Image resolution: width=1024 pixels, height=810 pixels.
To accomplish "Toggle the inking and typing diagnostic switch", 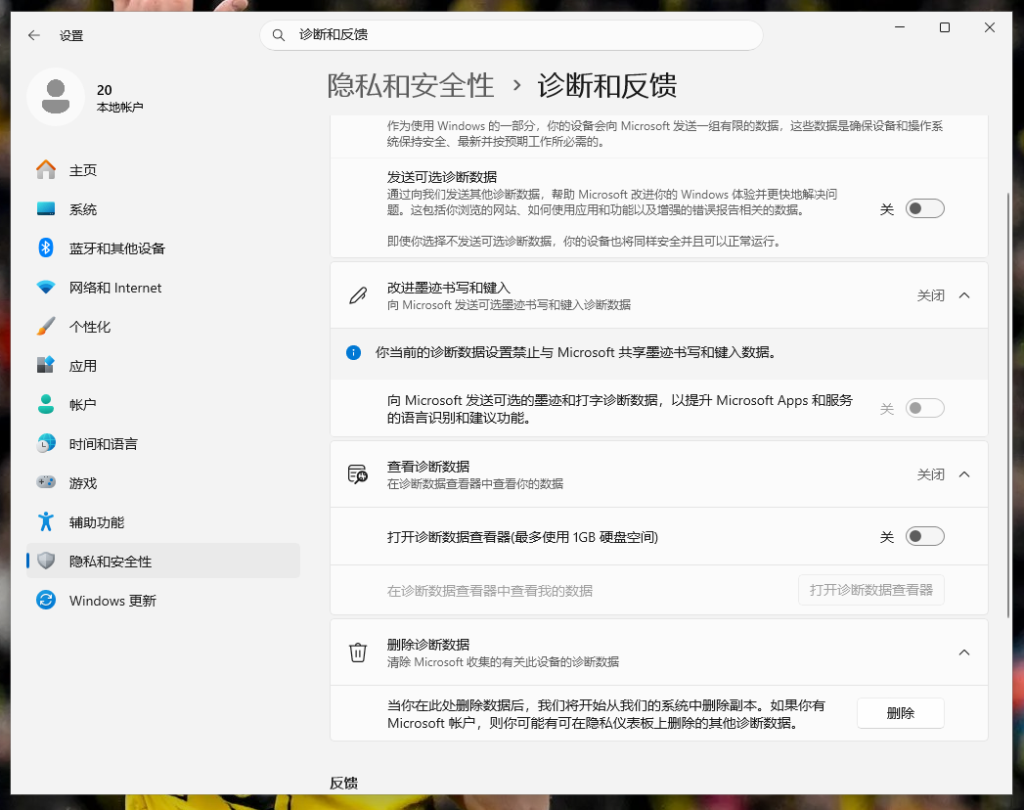I will (x=925, y=408).
